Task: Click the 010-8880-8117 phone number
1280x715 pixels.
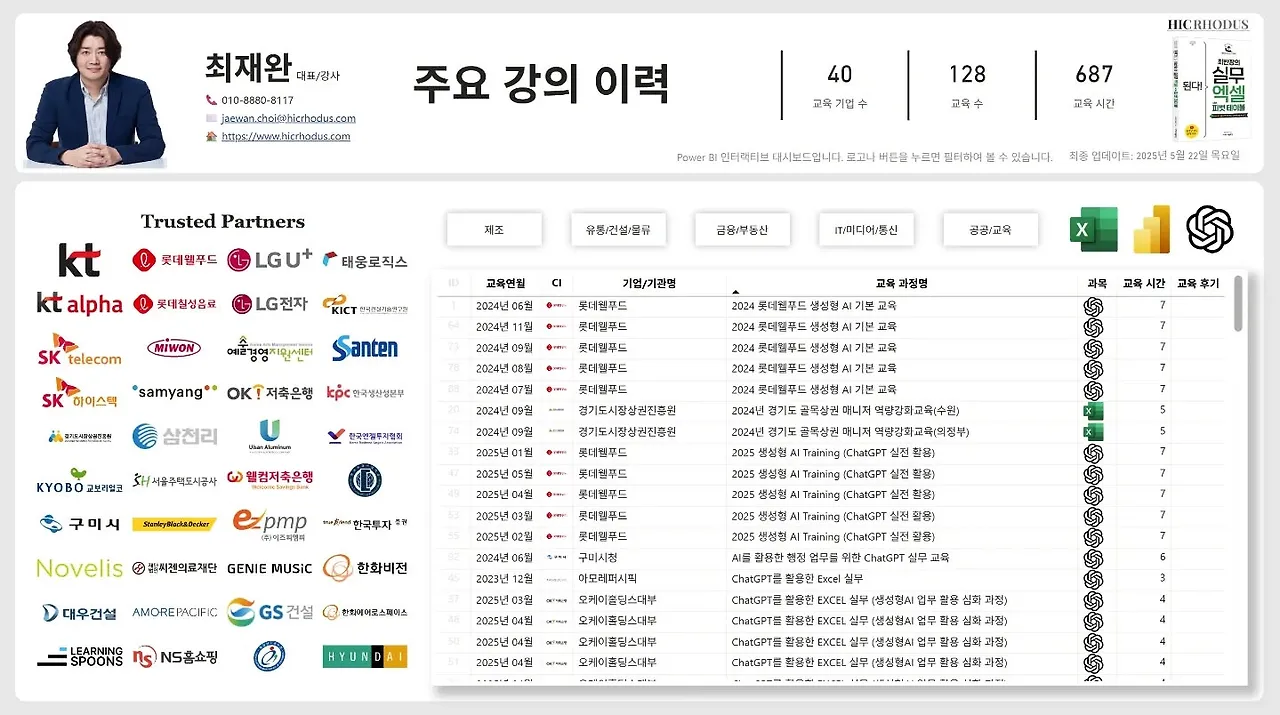Action: [x=257, y=100]
